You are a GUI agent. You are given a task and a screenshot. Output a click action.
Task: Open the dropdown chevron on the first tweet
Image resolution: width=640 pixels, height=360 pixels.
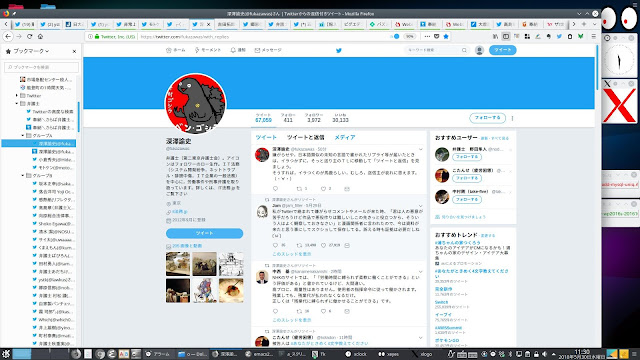(x=421, y=149)
